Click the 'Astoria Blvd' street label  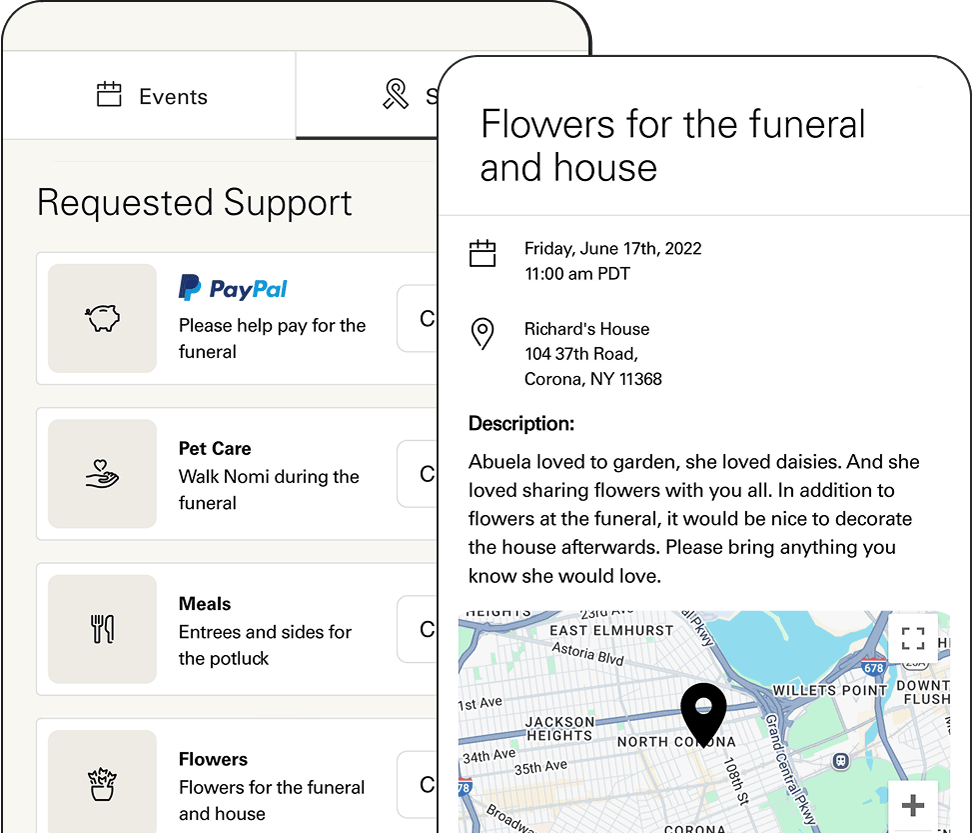[588, 653]
